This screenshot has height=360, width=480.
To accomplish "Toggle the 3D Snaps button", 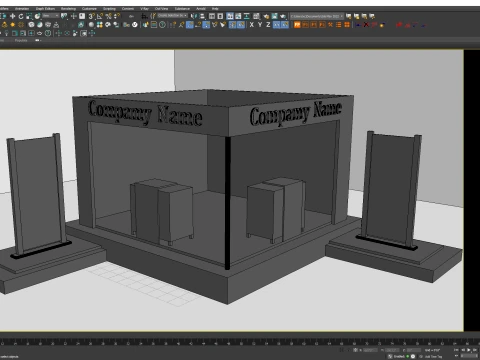I will coord(92,16).
